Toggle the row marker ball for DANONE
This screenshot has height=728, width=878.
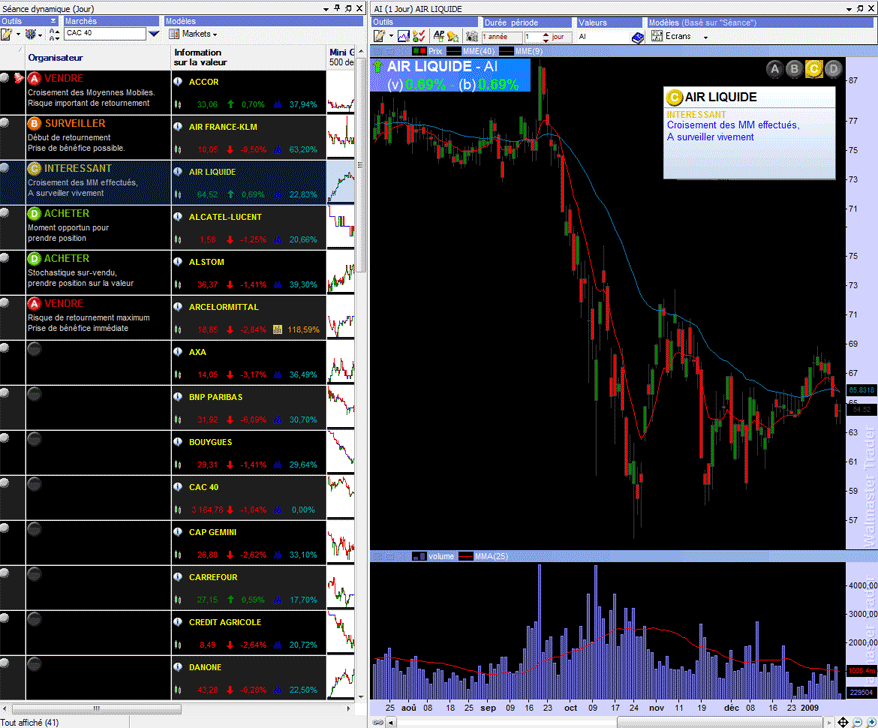tap(4, 663)
